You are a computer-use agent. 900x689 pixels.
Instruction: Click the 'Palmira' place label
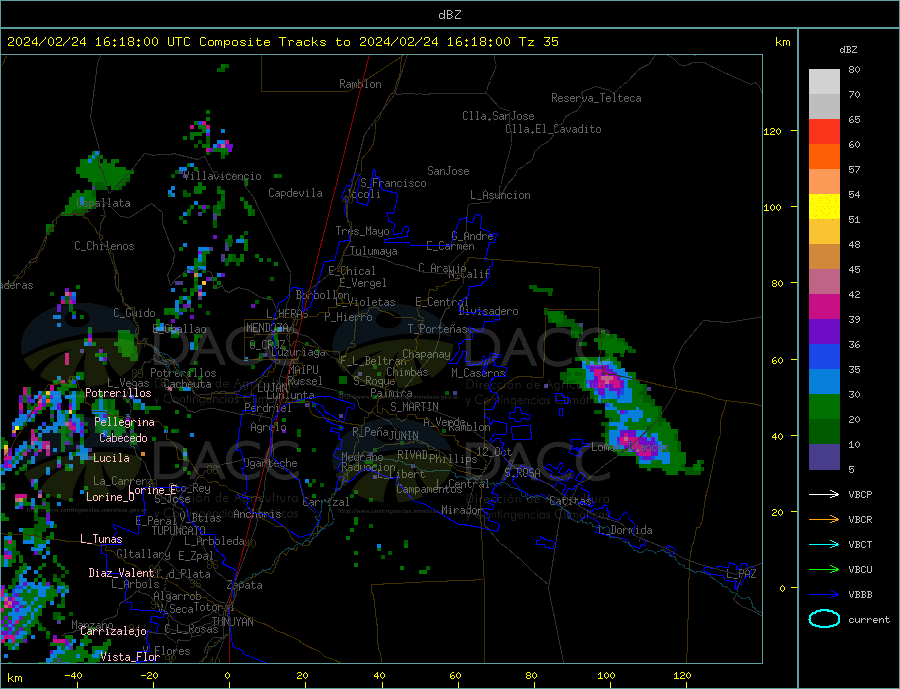pos(391,393)
